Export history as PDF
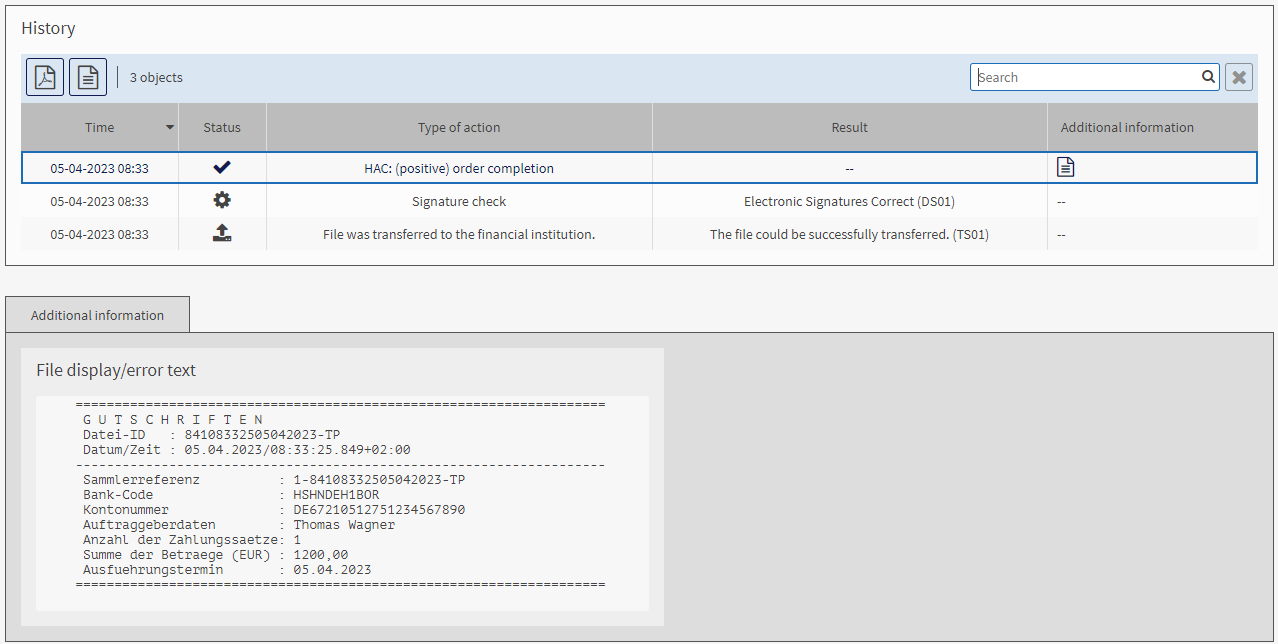The image size is (1278, 644). pos(45,77)
